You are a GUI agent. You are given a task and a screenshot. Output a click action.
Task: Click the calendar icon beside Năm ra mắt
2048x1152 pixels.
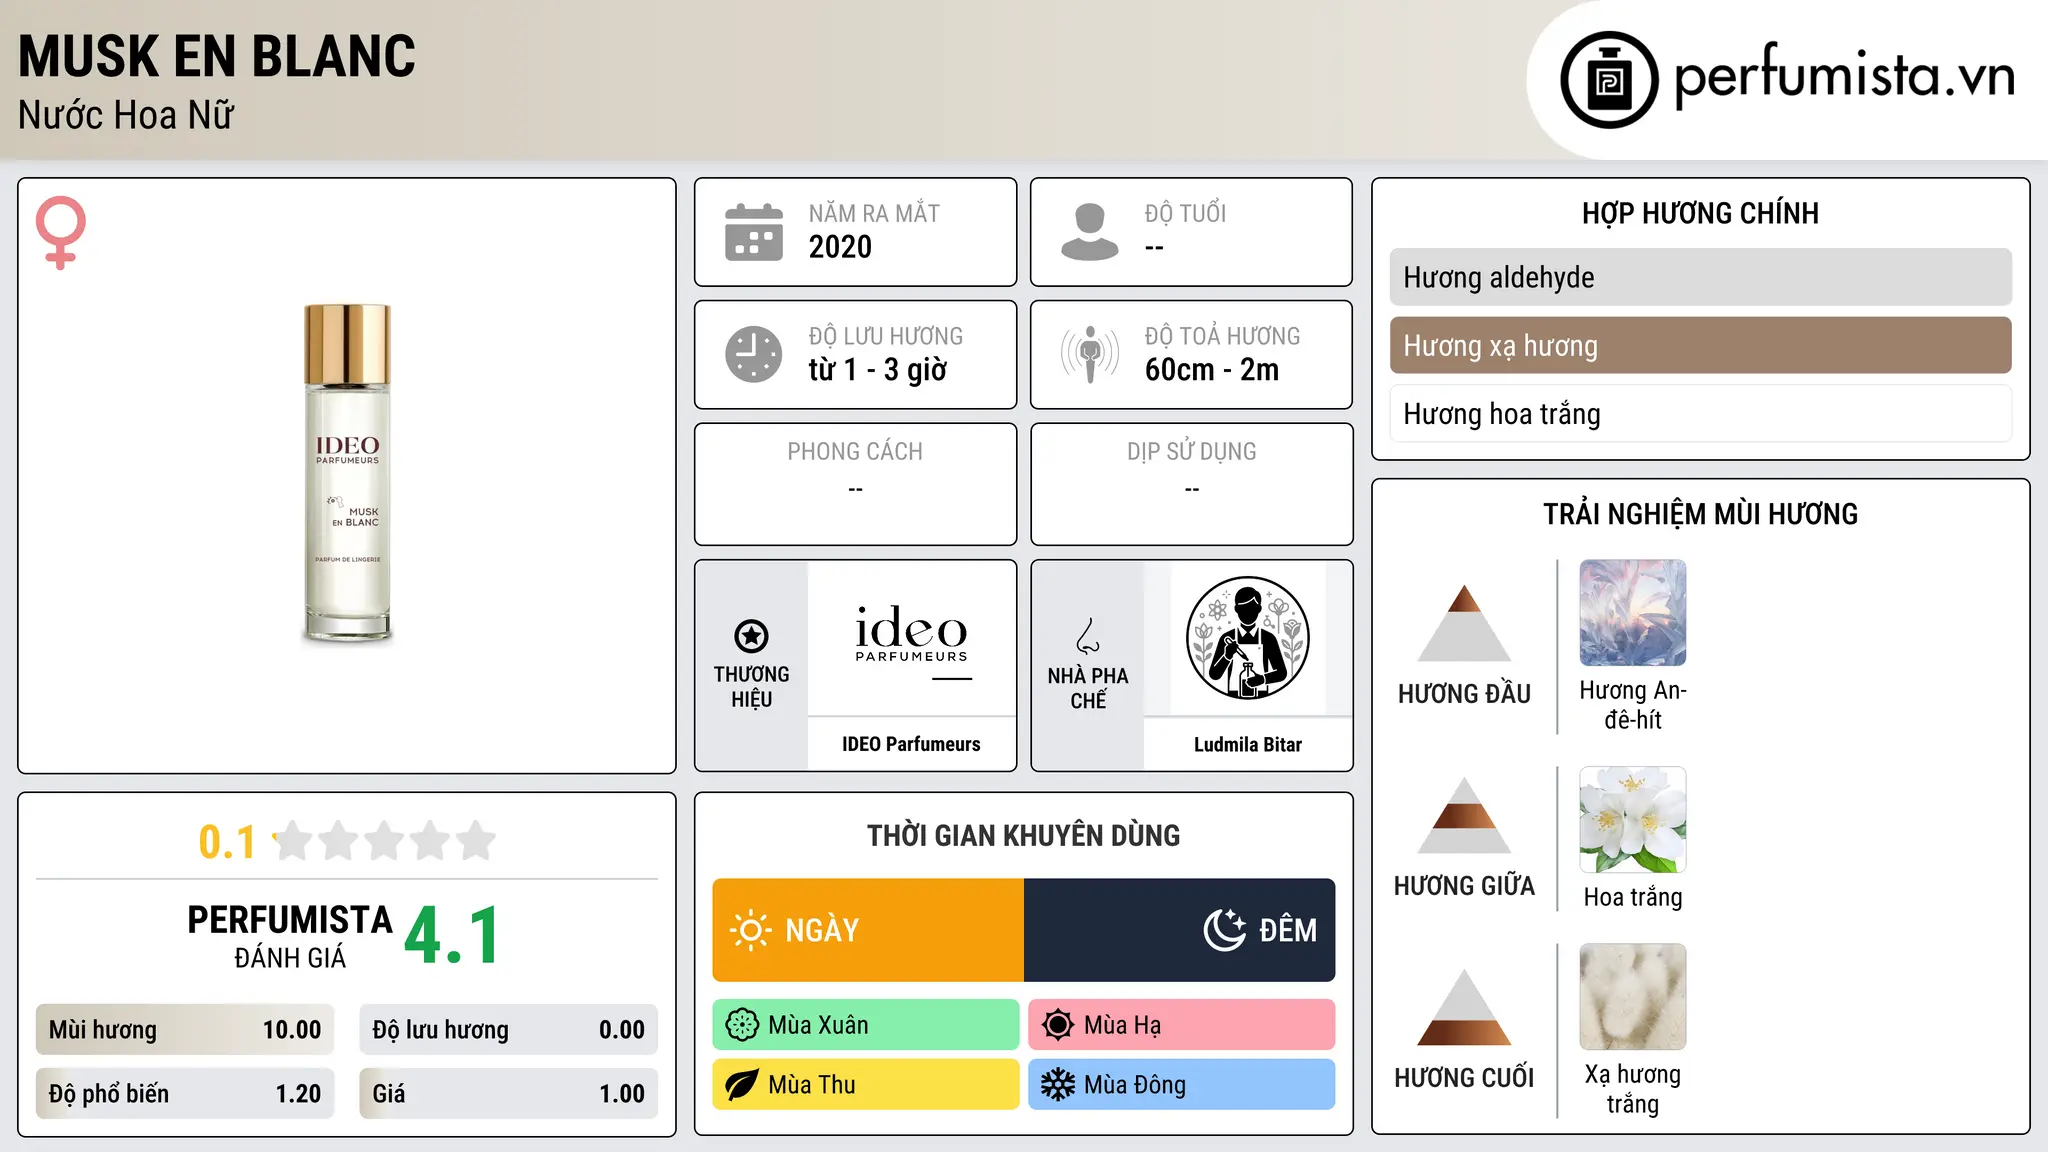(x=754, y=232)
